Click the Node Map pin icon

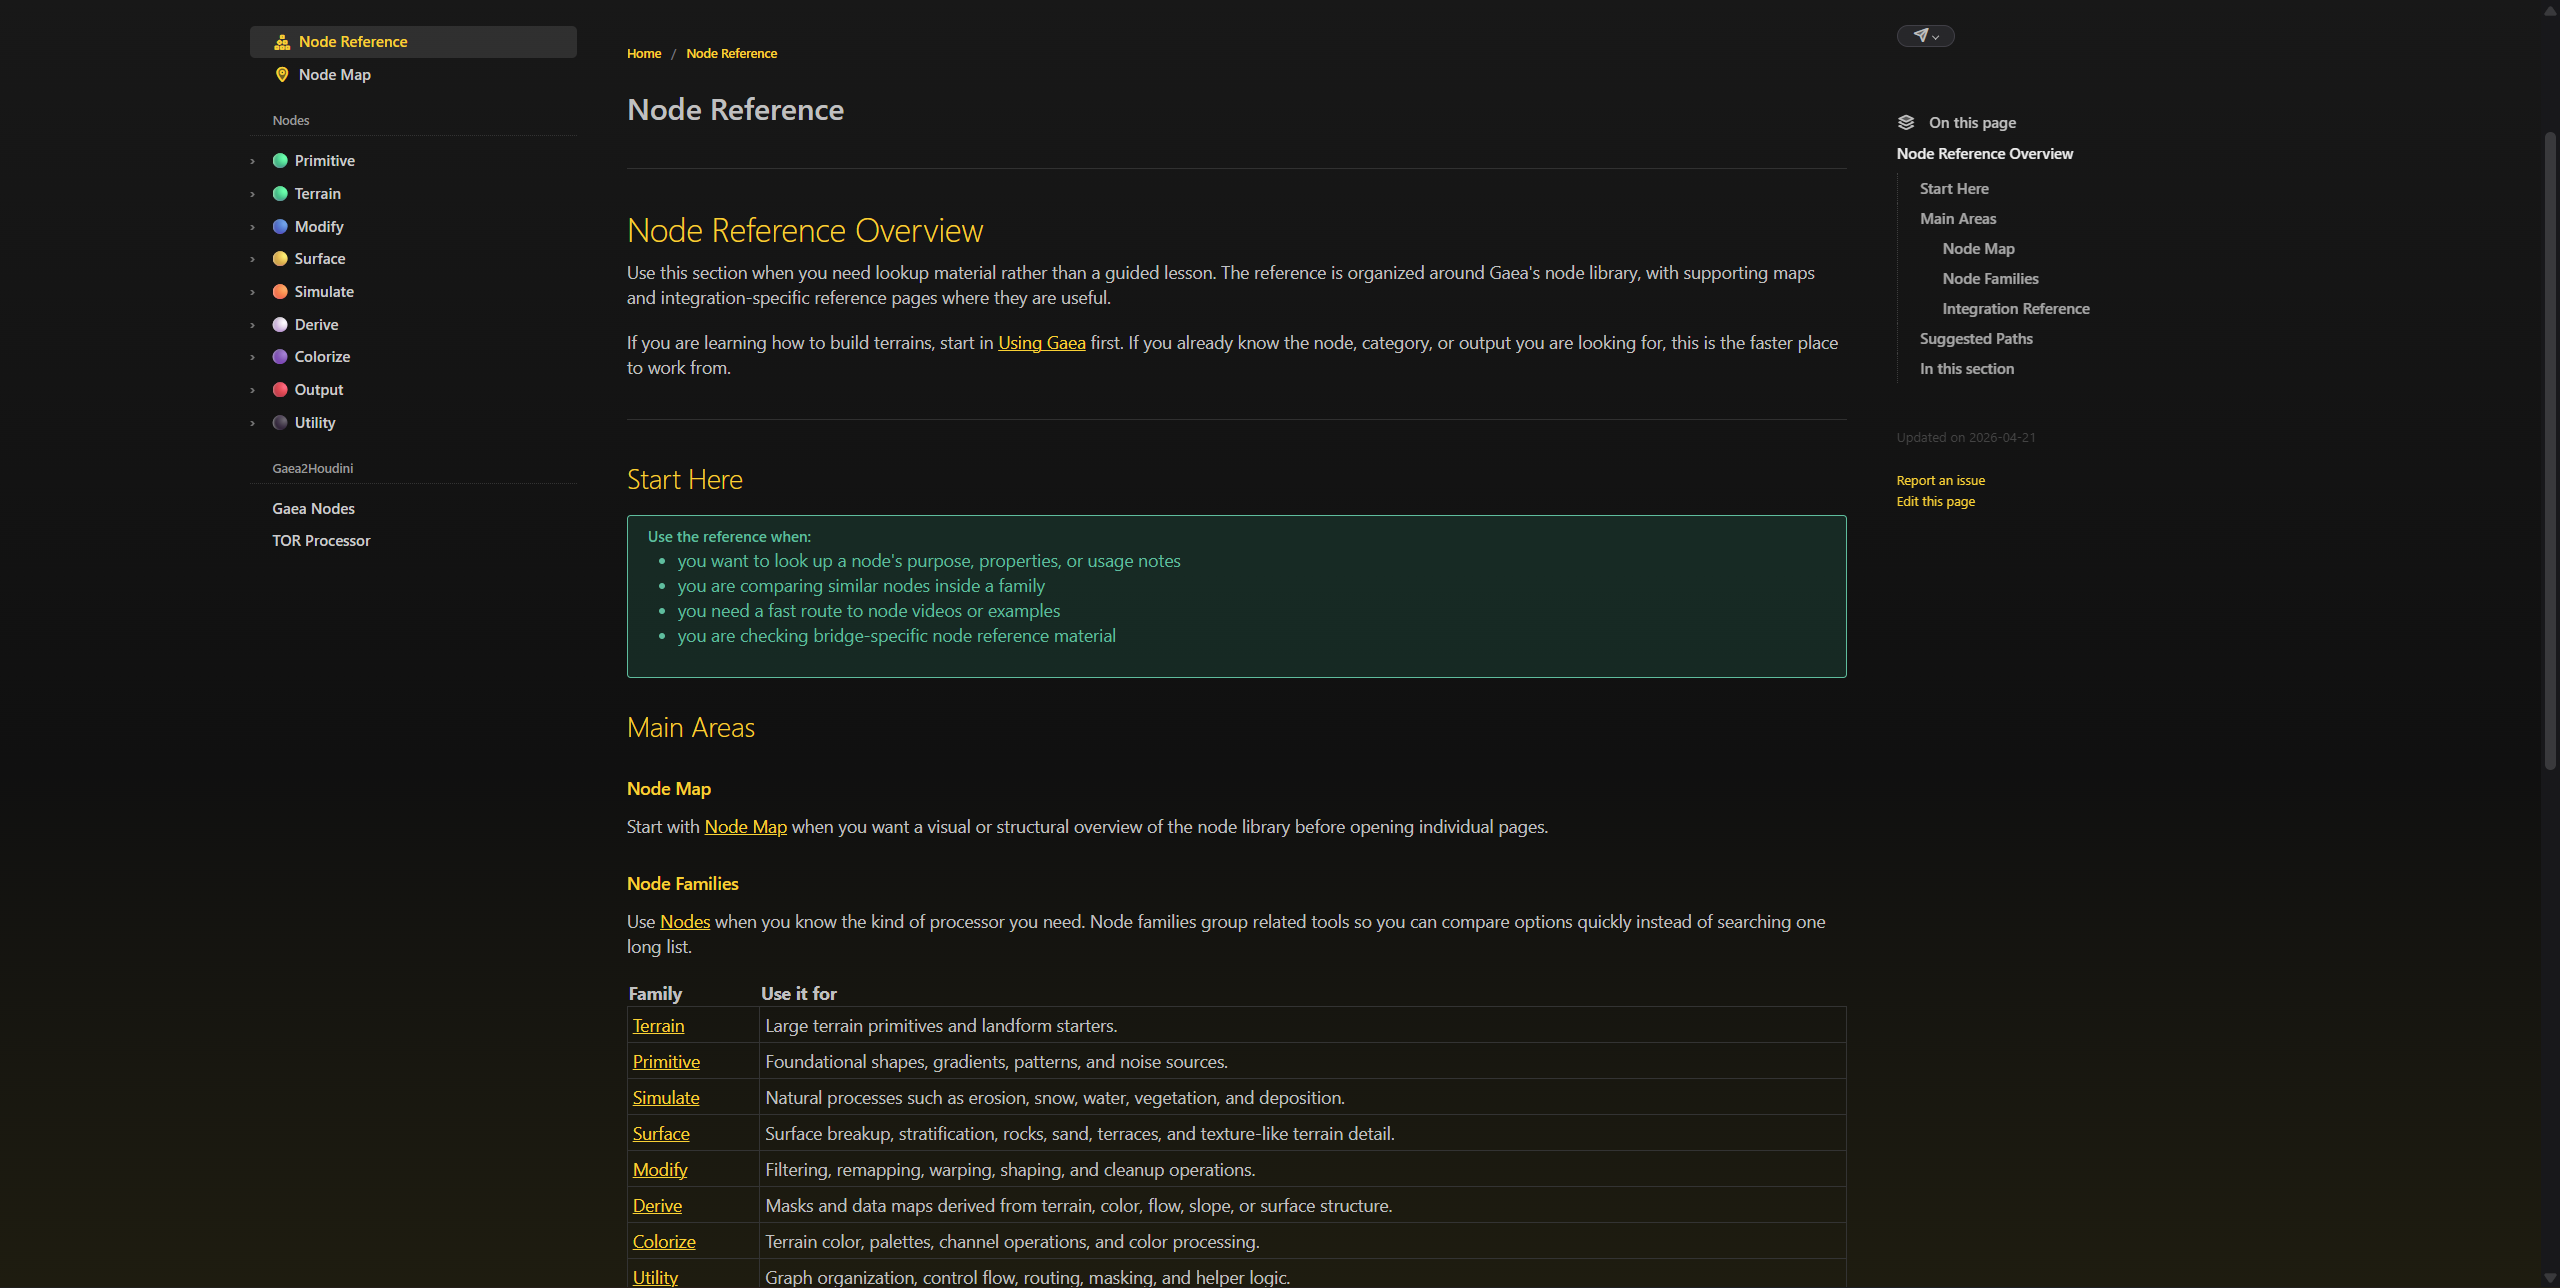pyautogui.click(x=282, y=75)
